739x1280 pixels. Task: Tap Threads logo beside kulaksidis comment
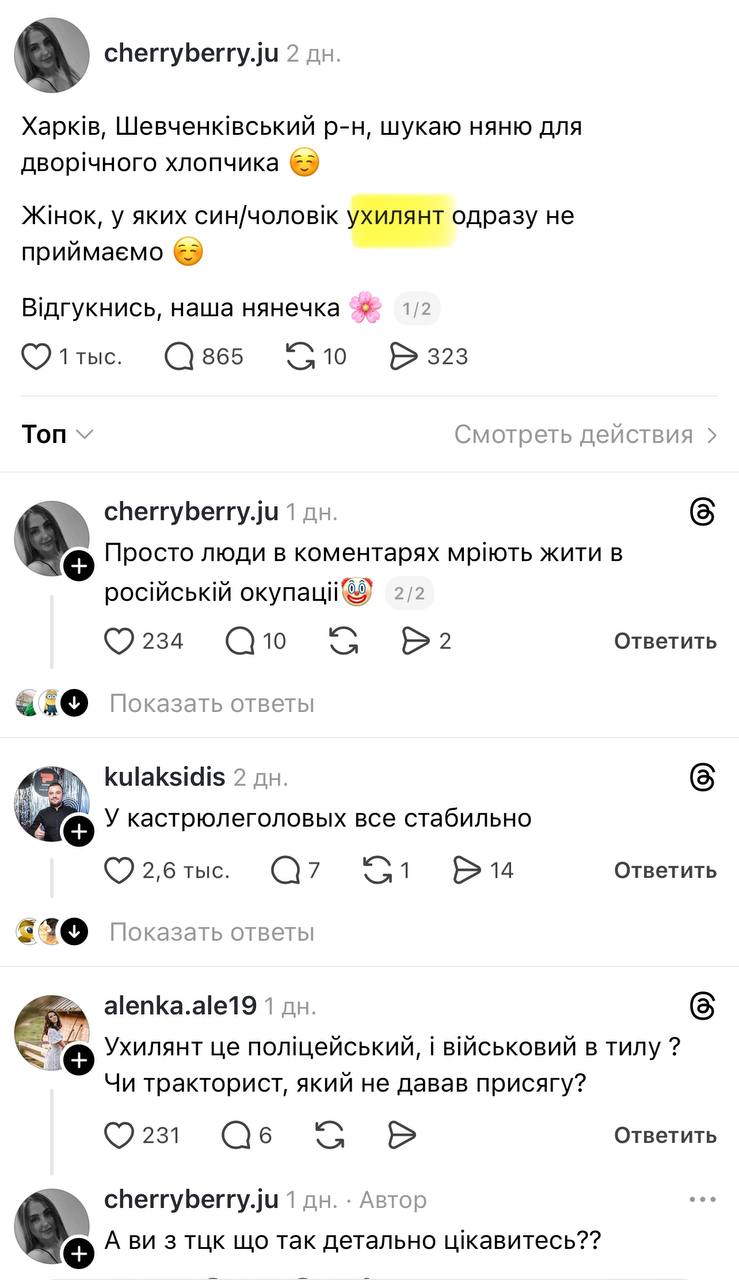point(703,777)
